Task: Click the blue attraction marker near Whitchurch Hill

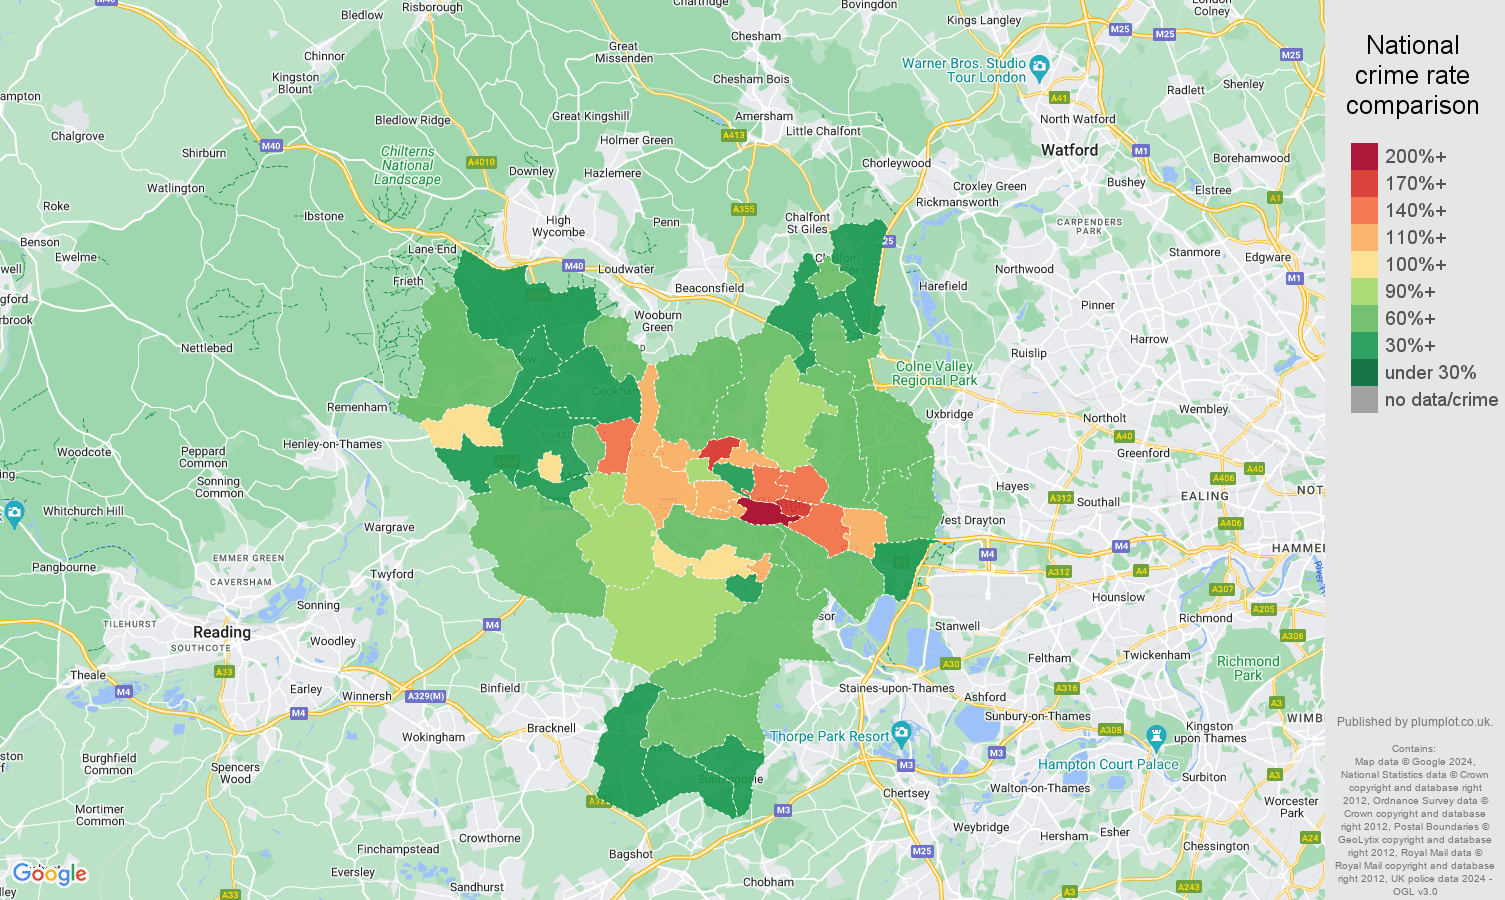Action: point(14,513)
